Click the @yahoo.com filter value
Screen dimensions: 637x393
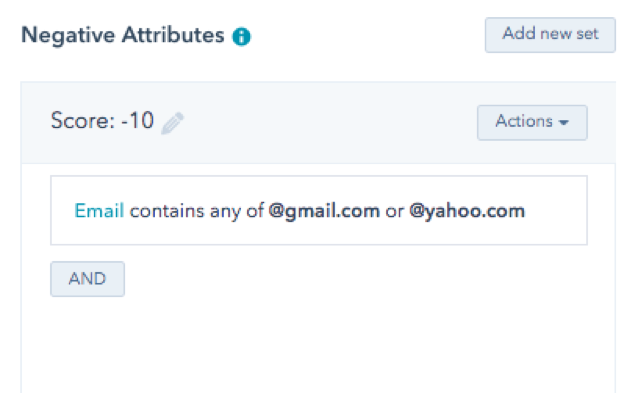click(x=467, y=211)
